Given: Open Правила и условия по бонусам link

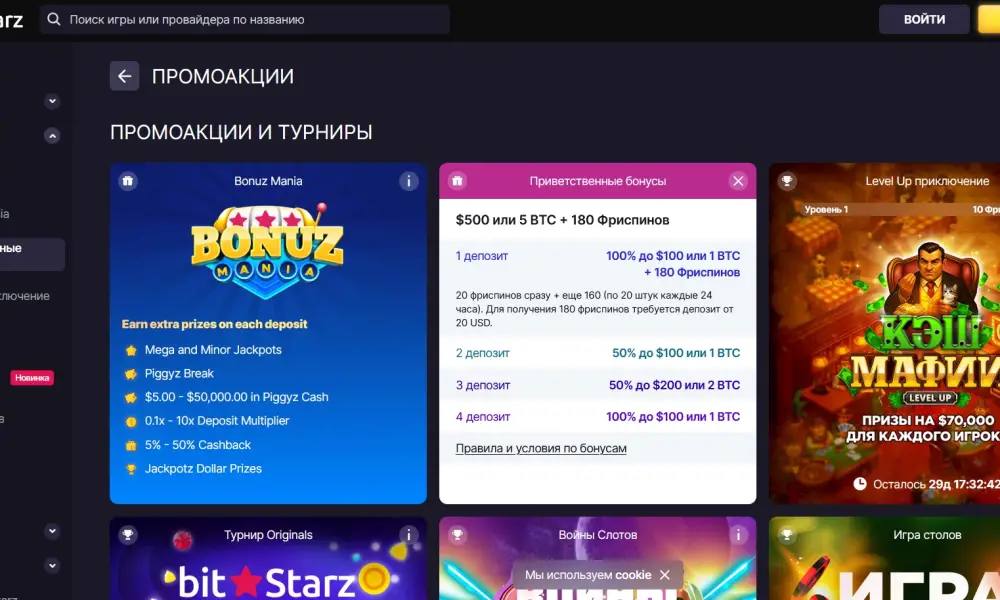Looking at the screenshot, I should [x=541, y=448].
